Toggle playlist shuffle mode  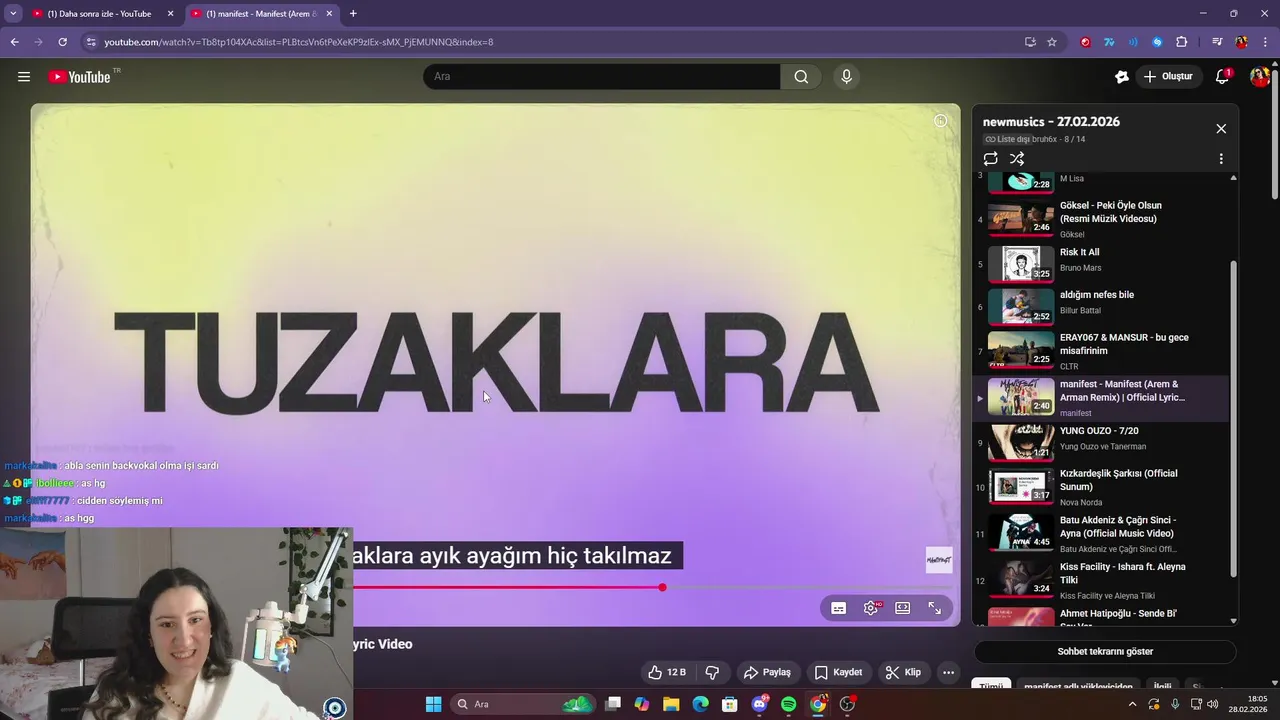coord(1017,159)
